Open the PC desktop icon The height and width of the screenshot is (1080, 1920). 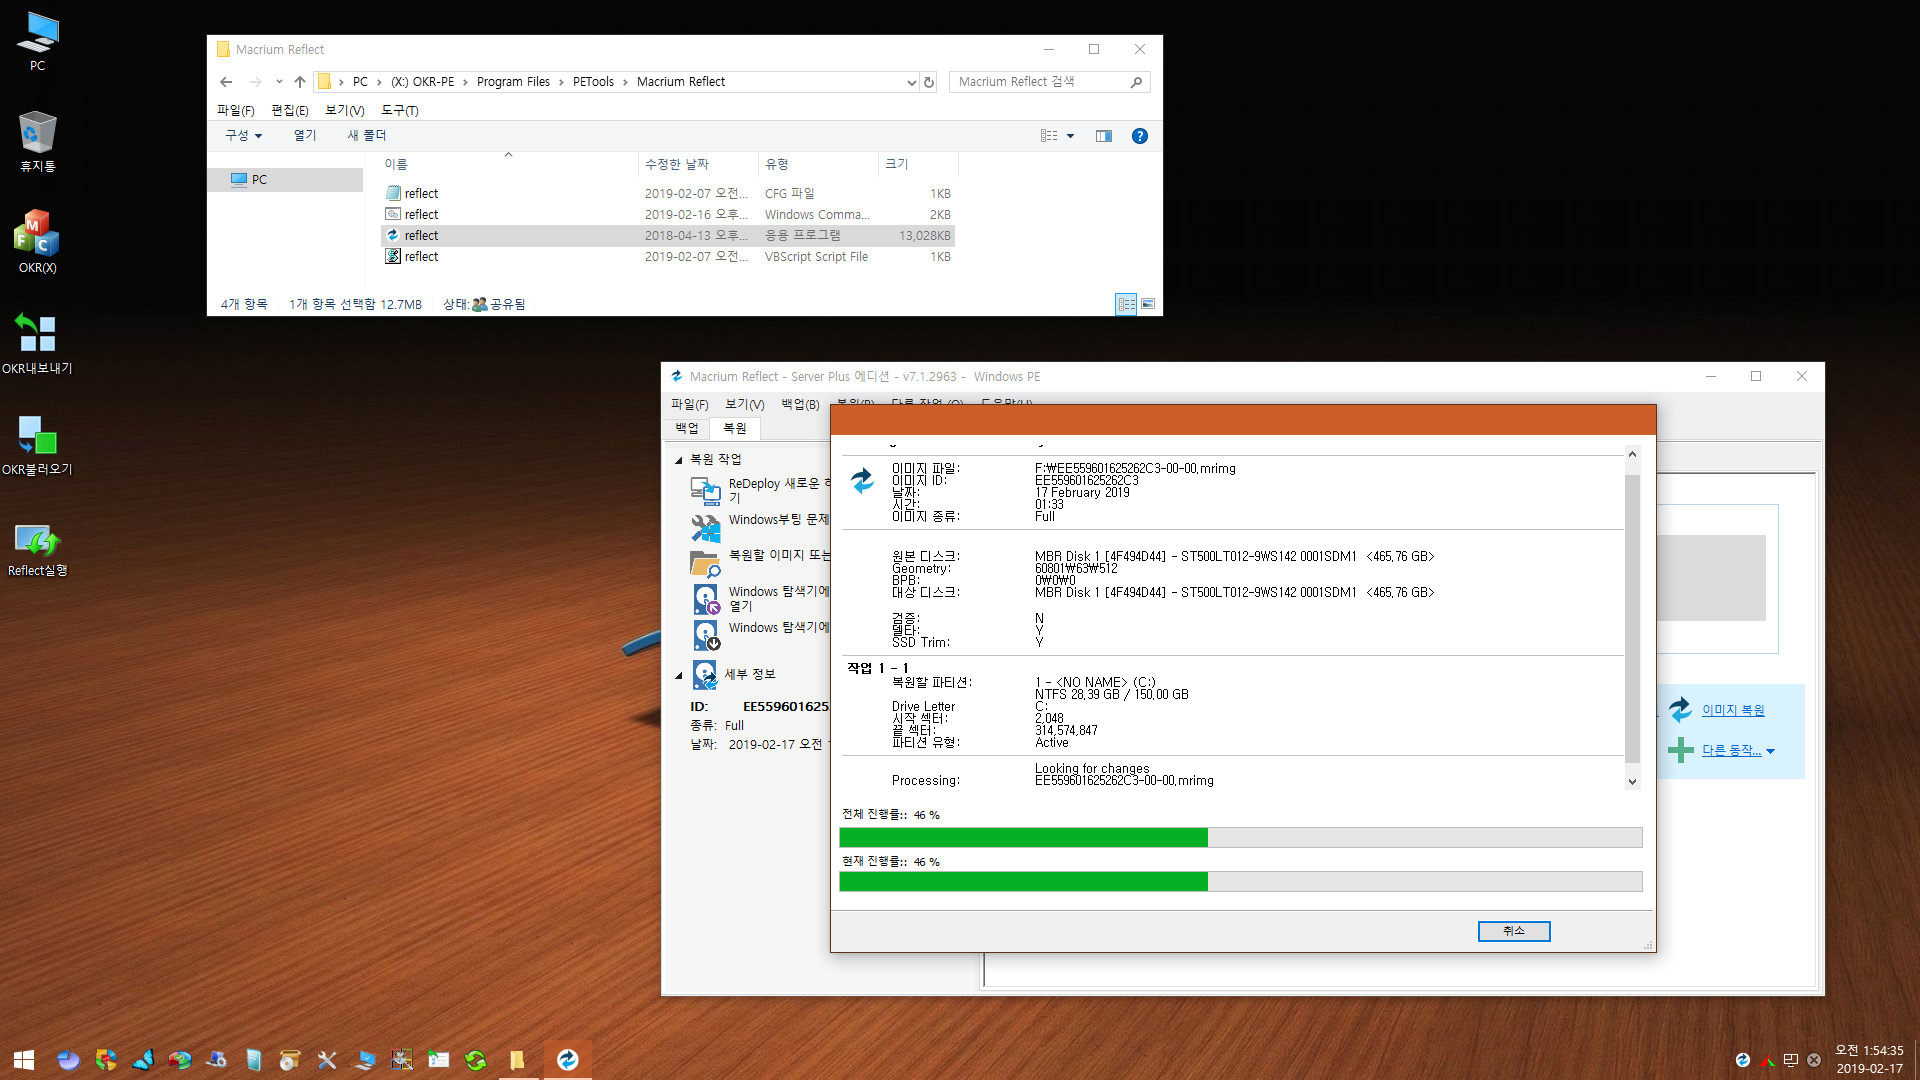37,41
